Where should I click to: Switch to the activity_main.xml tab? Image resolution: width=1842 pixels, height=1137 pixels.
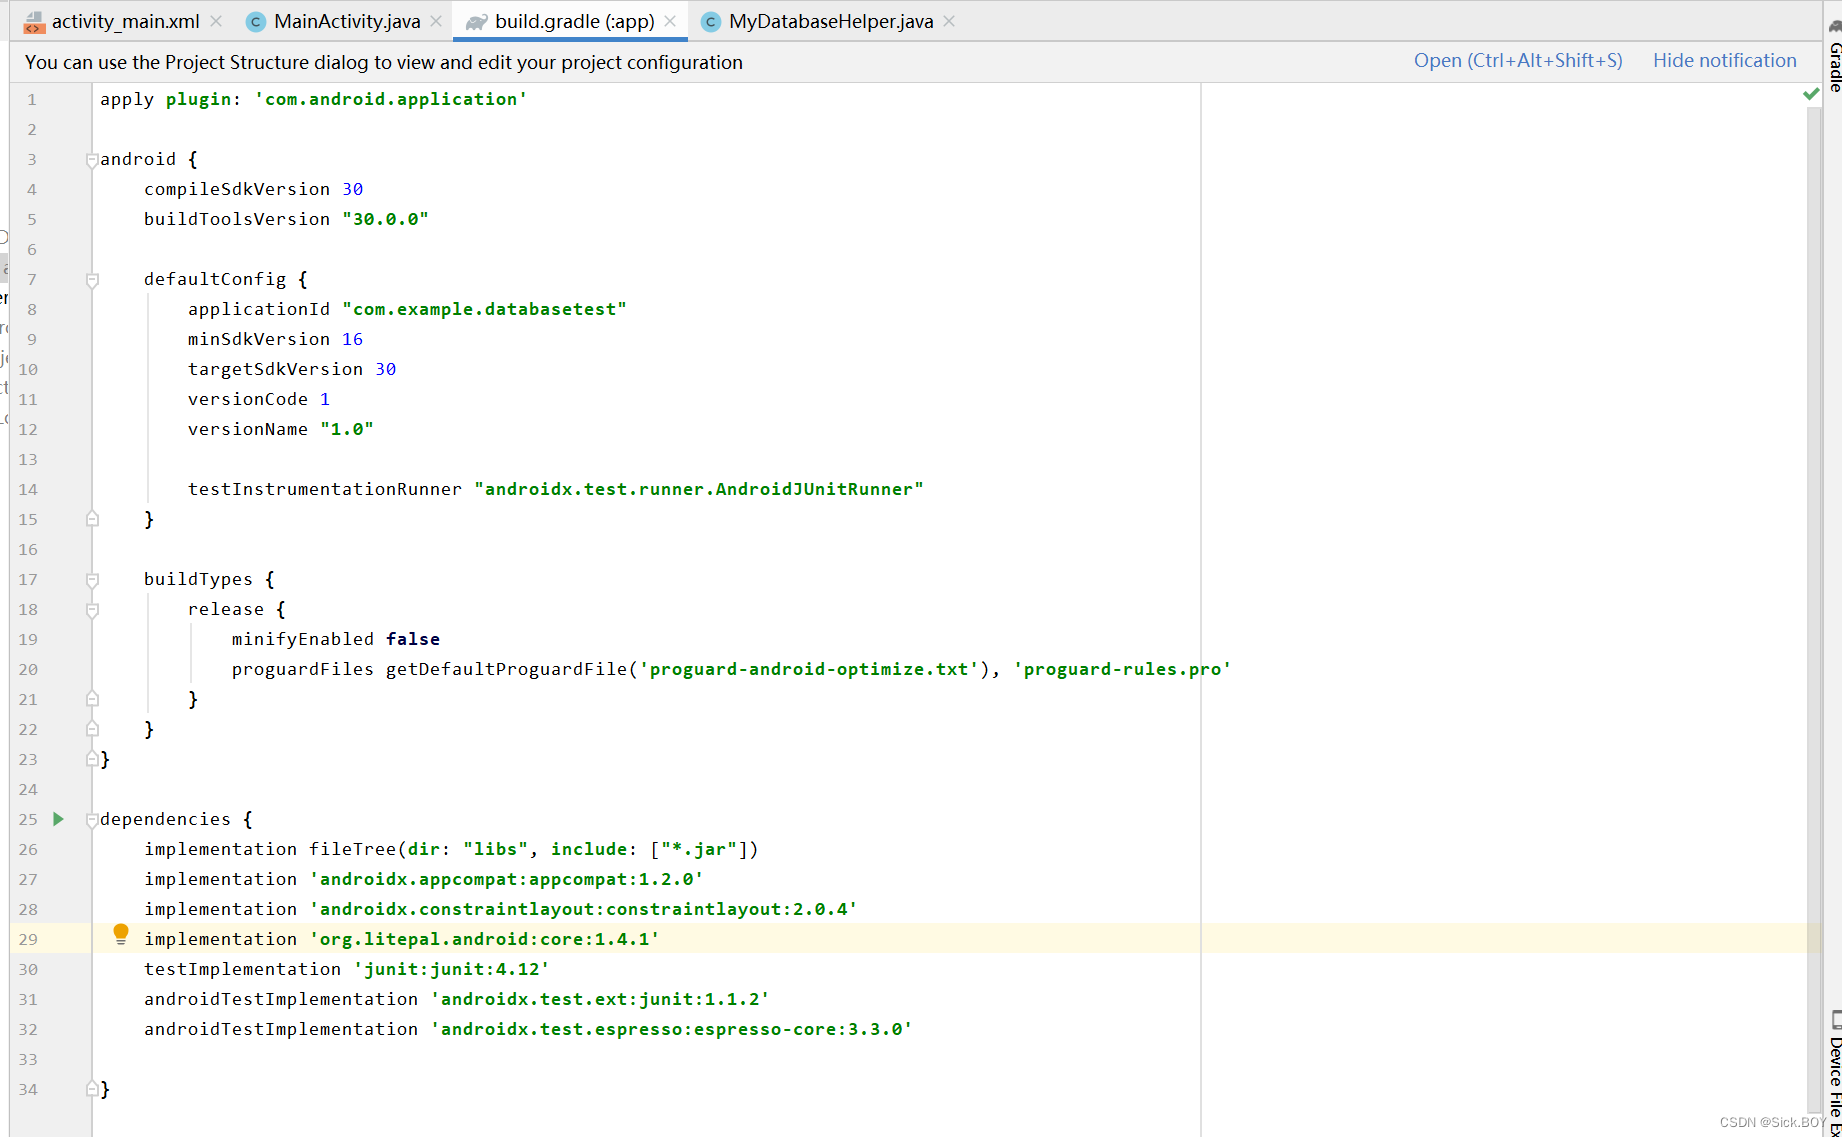pyautogui.click(x=125, y=21)
